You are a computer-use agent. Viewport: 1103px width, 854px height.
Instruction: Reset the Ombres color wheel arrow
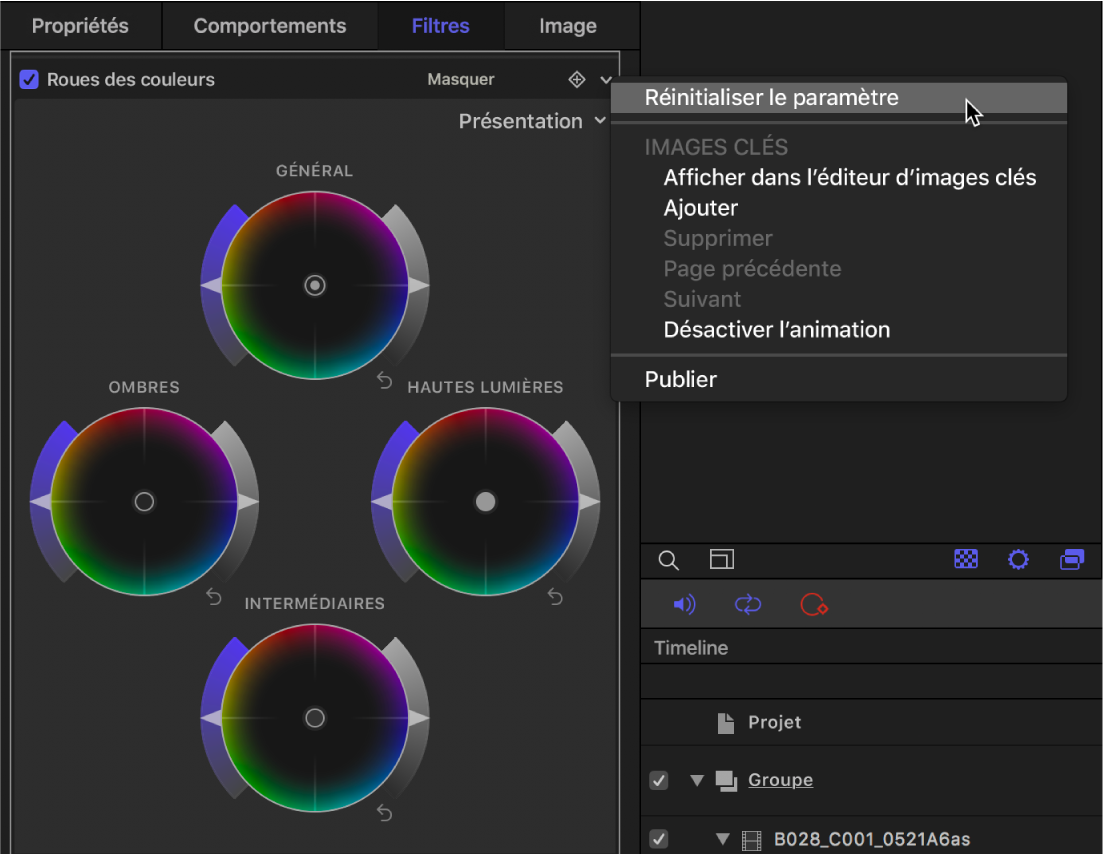tap(212, 597)
